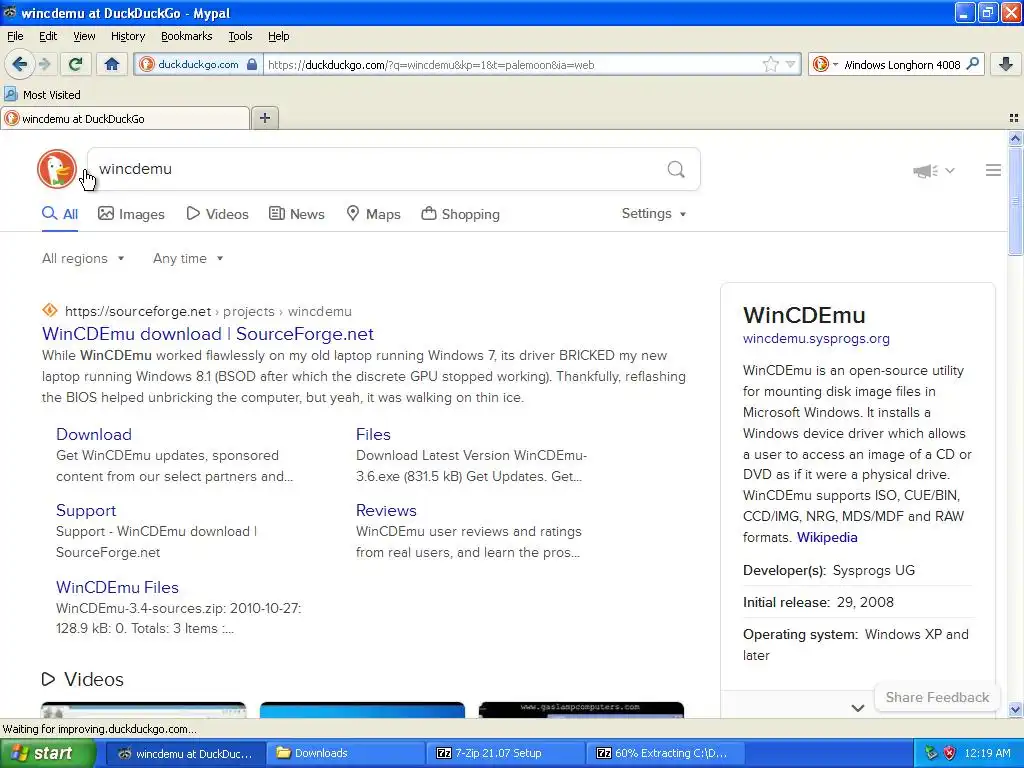Click the scrollbar down arrow
This screenshot has height=768, width=1024.
[x=1015, y=710]
